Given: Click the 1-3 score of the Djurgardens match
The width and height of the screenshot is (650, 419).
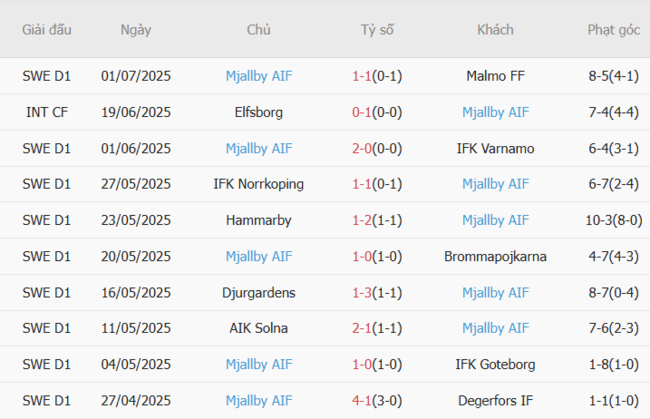Looking at the screenshot, I should (362, 292).
